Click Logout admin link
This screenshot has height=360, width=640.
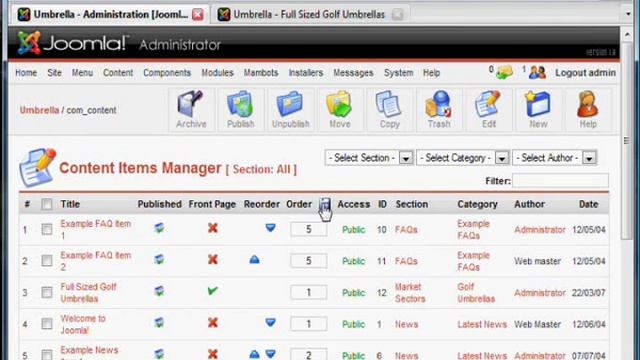tap(585, 73)
